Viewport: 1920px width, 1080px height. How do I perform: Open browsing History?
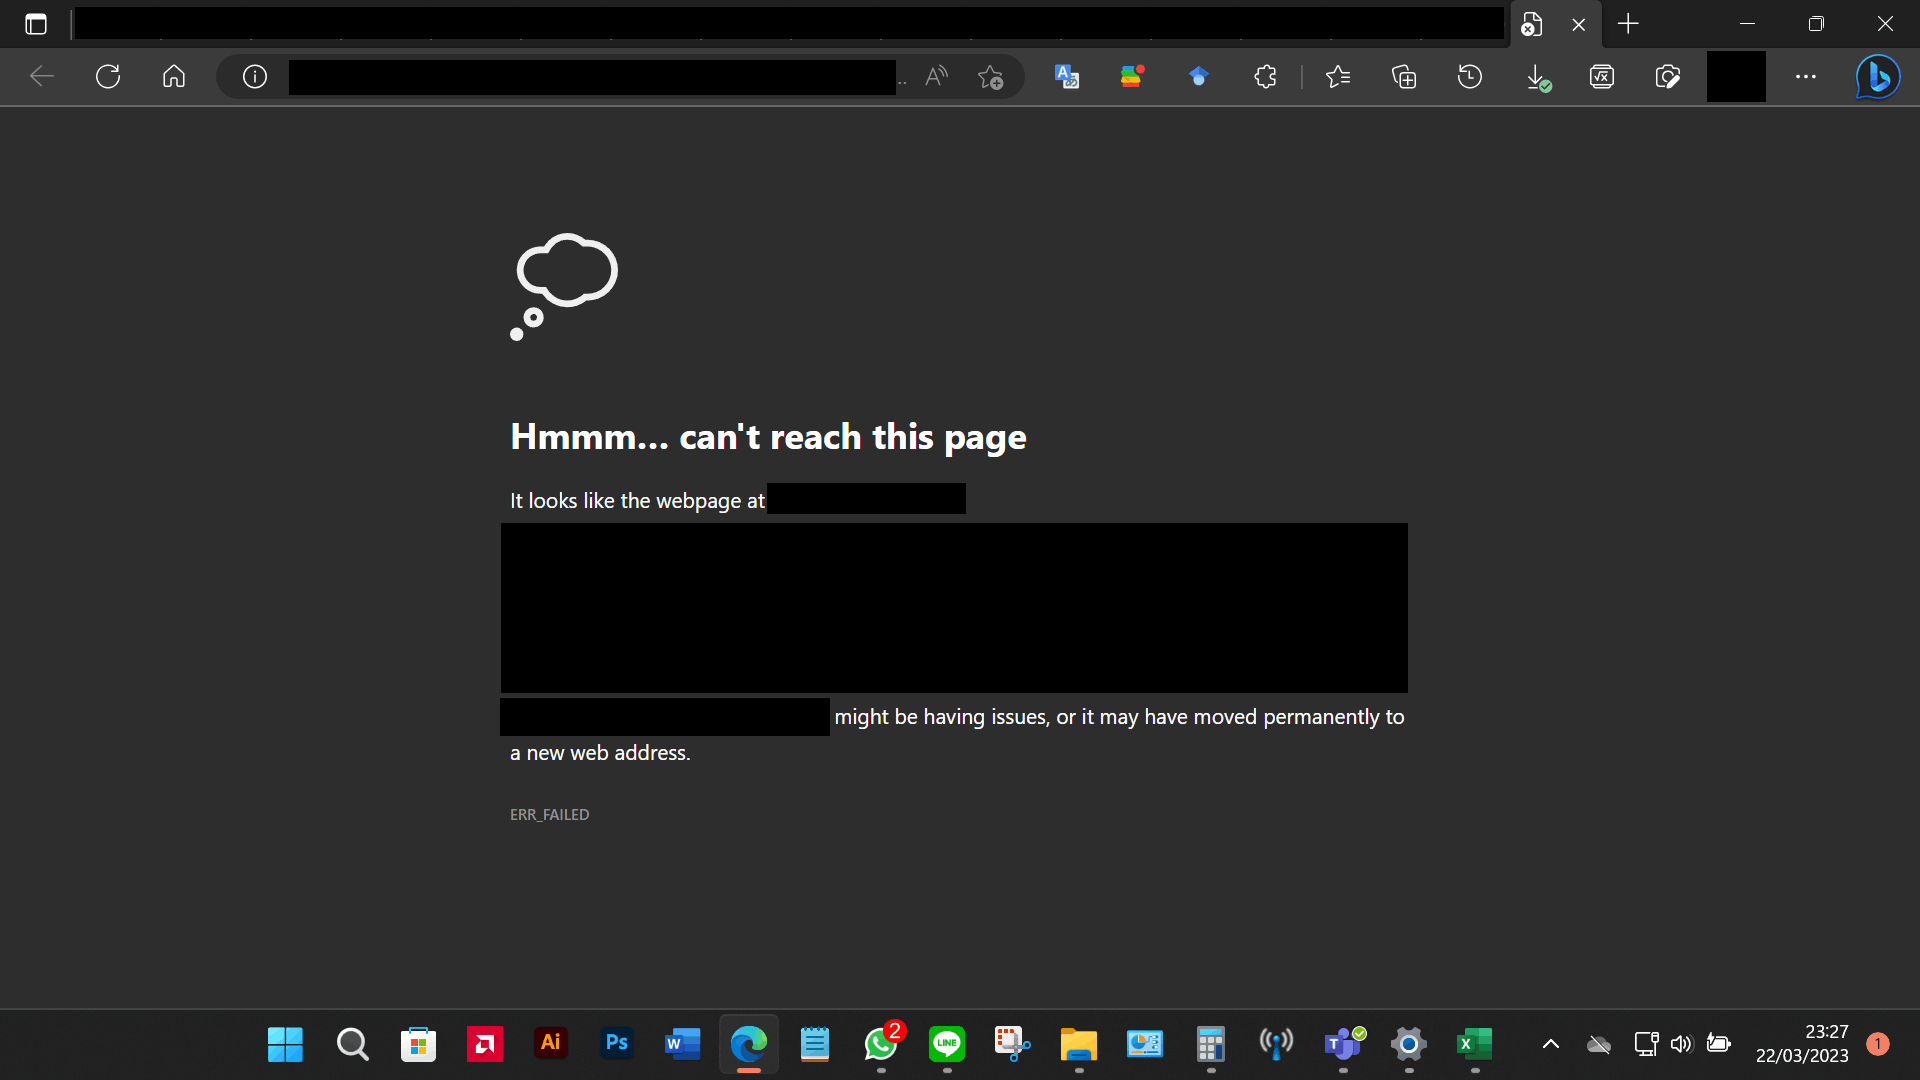point(1469,76)
